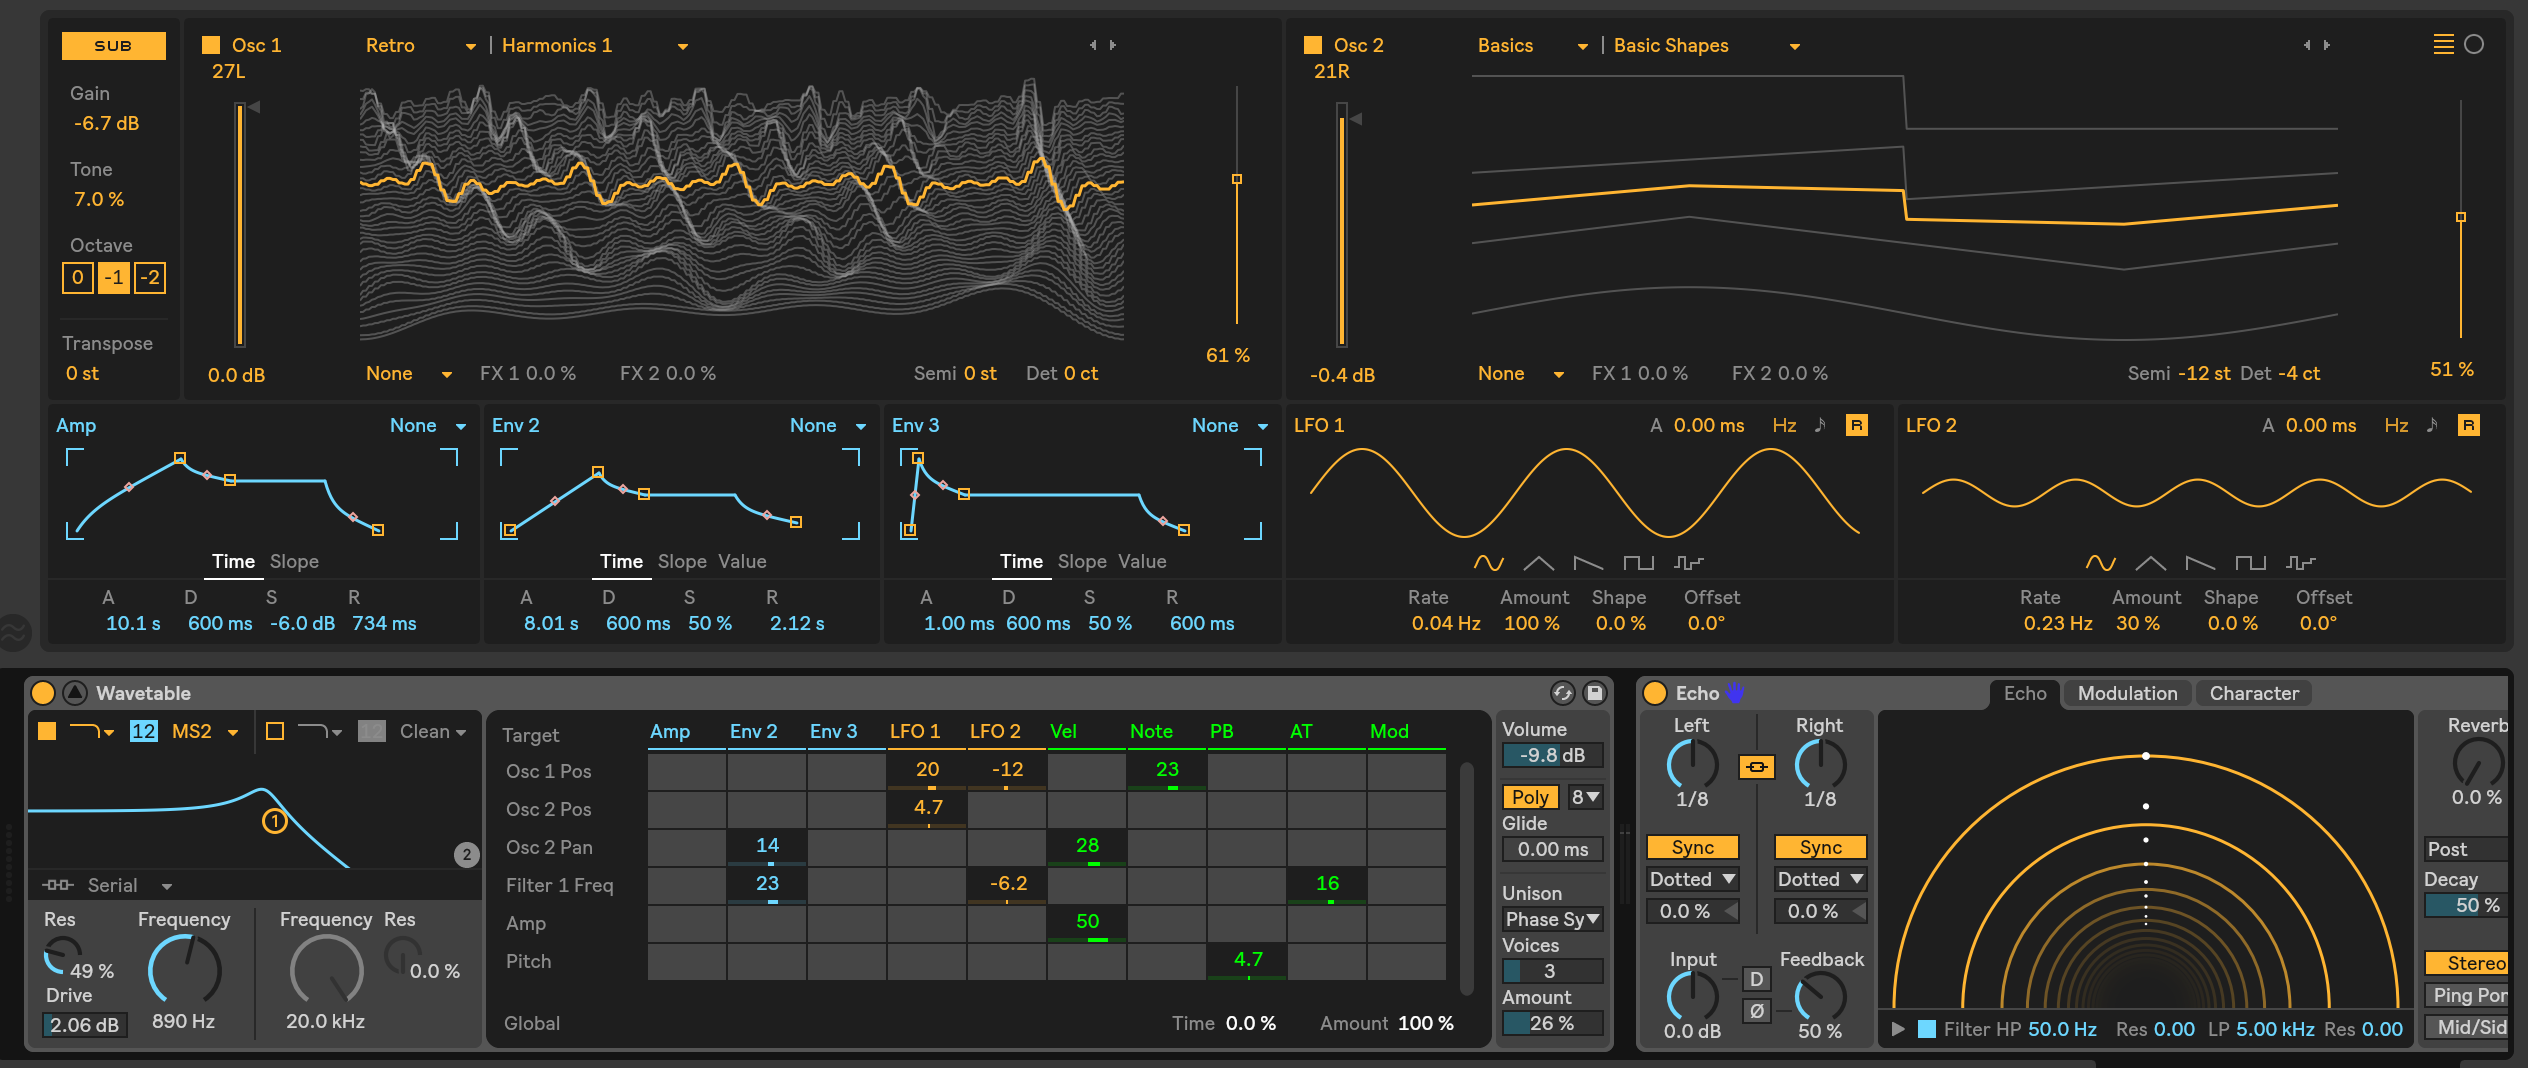Open Osc 1 Retro category dropdown
The image size is (2528, 1068).
pyautogui.click(x=421, y=46)
